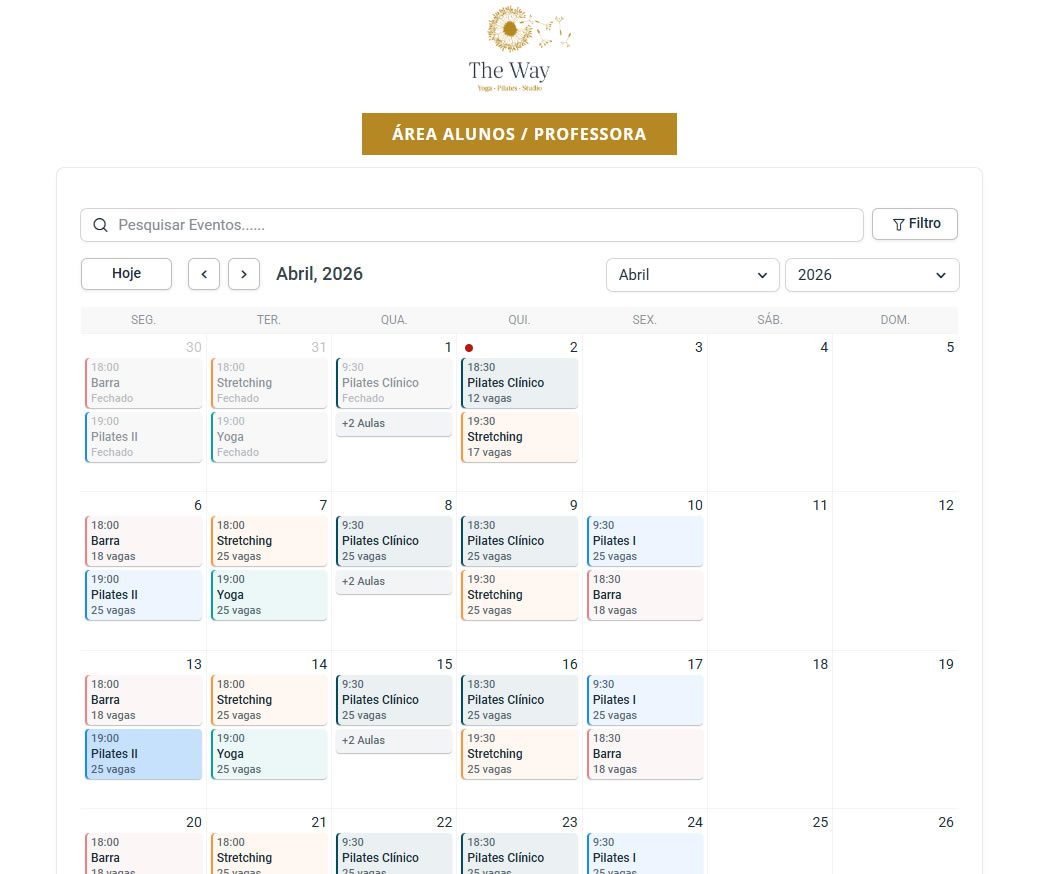This screenshot has width=1039, height=874.
Task: Open the 2026 year dropdown
Action: 871,275
